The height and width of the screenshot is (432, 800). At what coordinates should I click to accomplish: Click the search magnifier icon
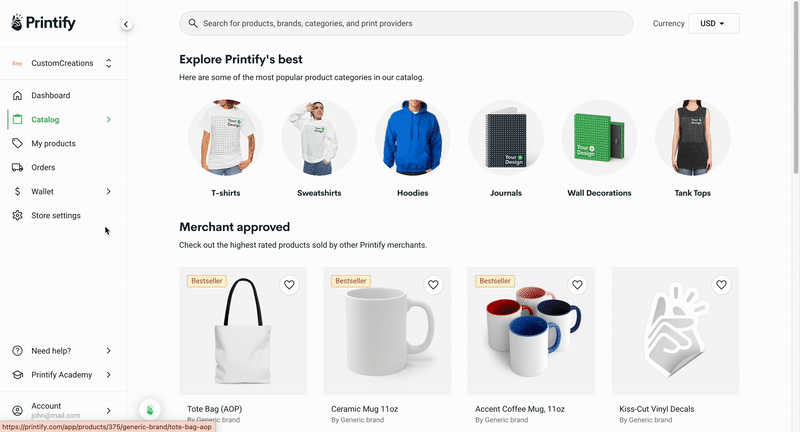[193, 23]
